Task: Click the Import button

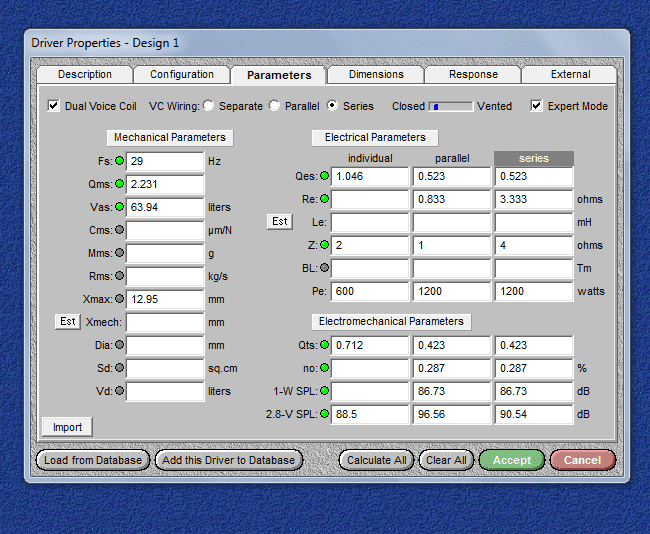Action: click(x=67, y=427)
